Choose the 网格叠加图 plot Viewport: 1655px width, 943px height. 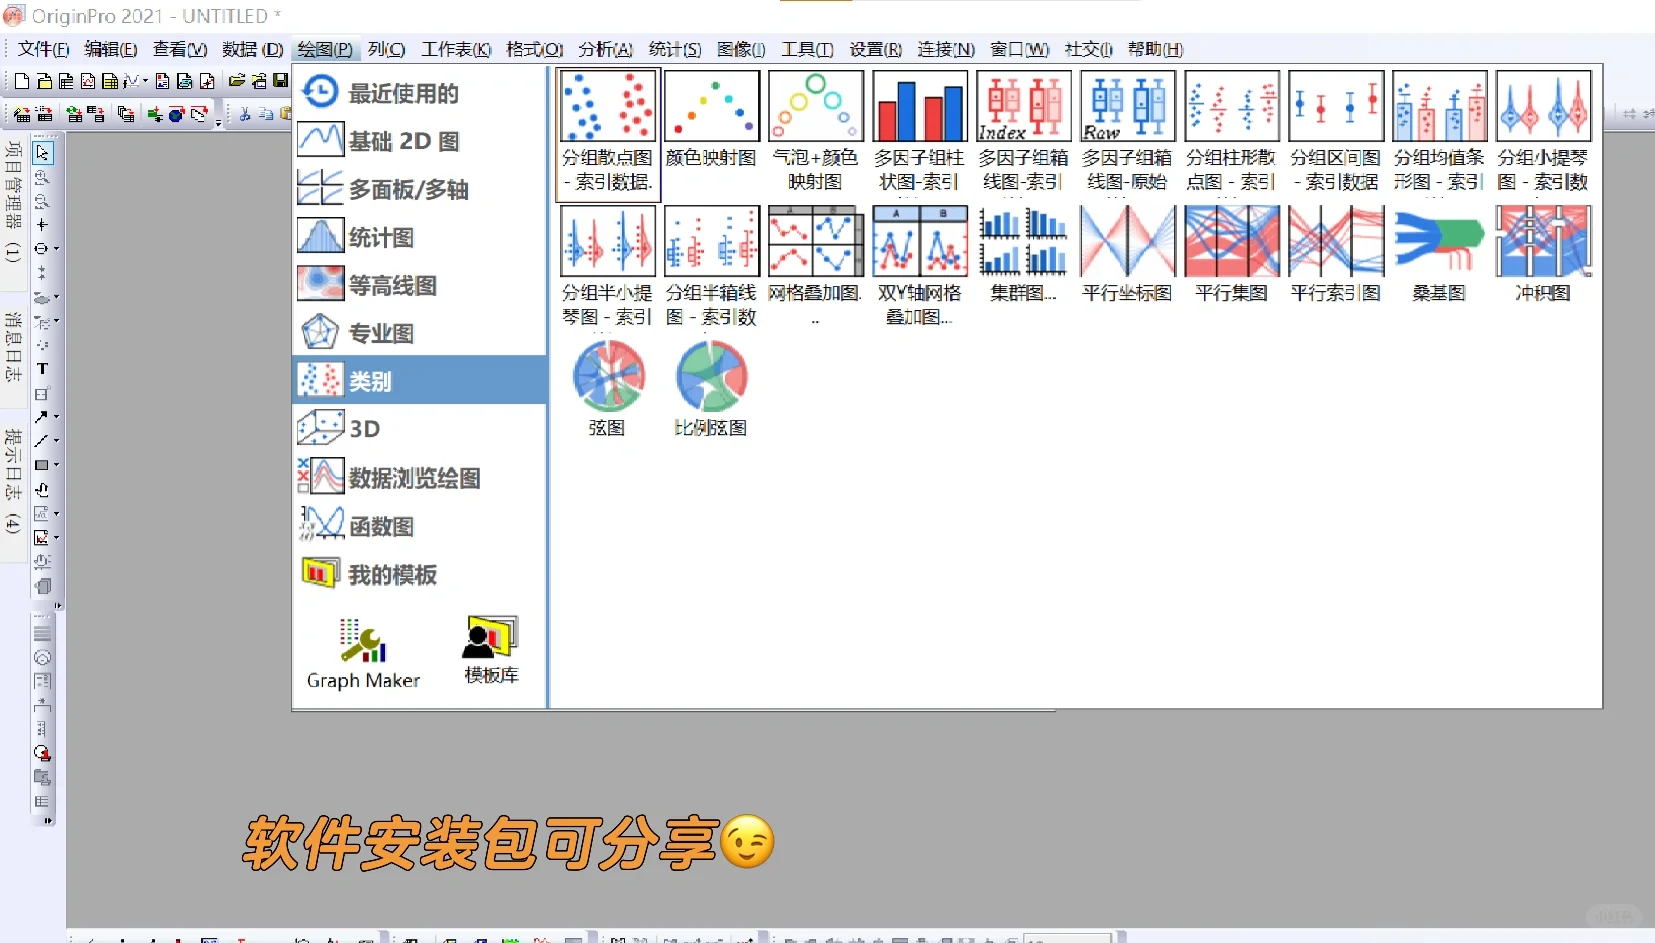tap(815, 267)
